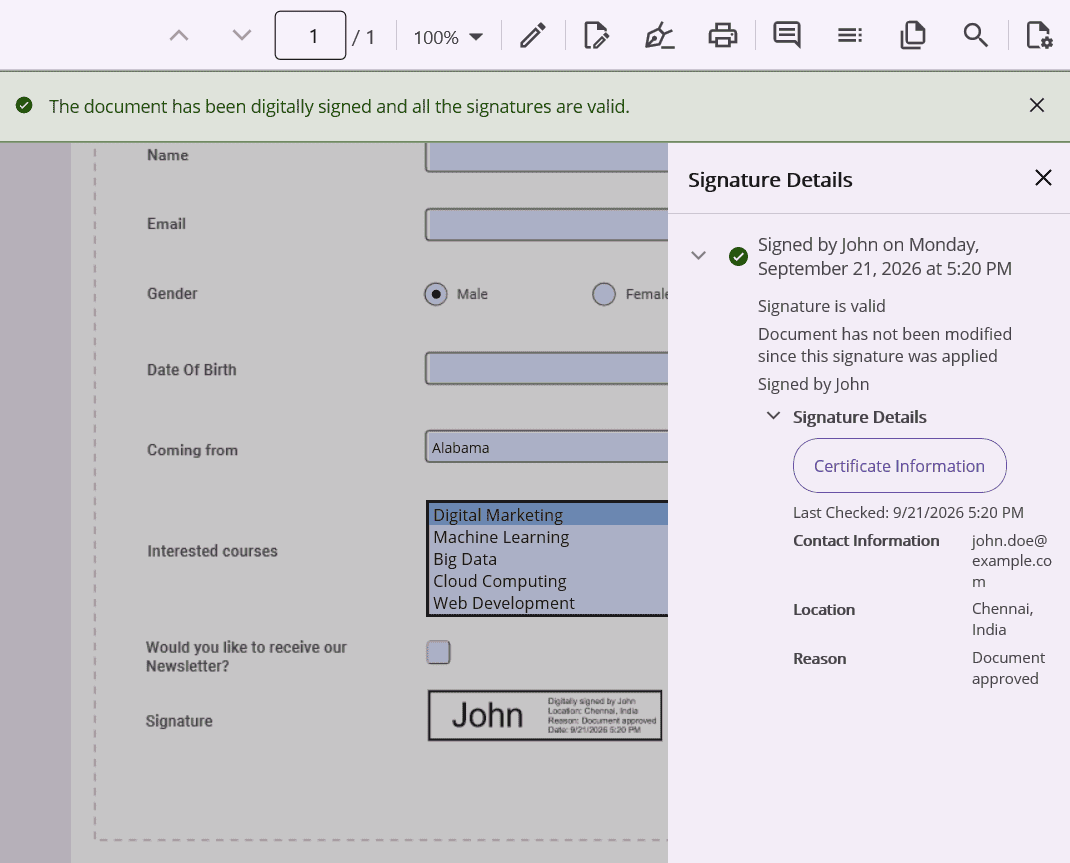Click John's digital signature field
This screenshot has width=1070, height=863.
click(545, 715)
